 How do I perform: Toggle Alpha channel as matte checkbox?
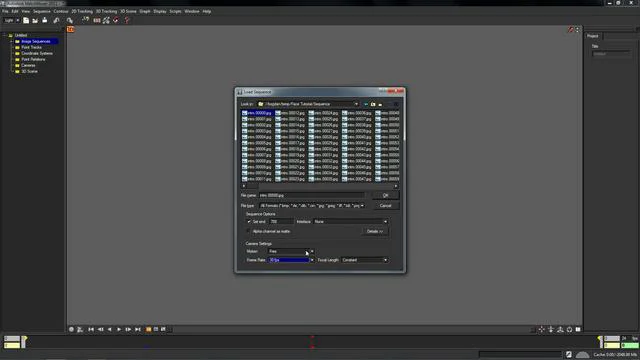(x=248, y=231)
